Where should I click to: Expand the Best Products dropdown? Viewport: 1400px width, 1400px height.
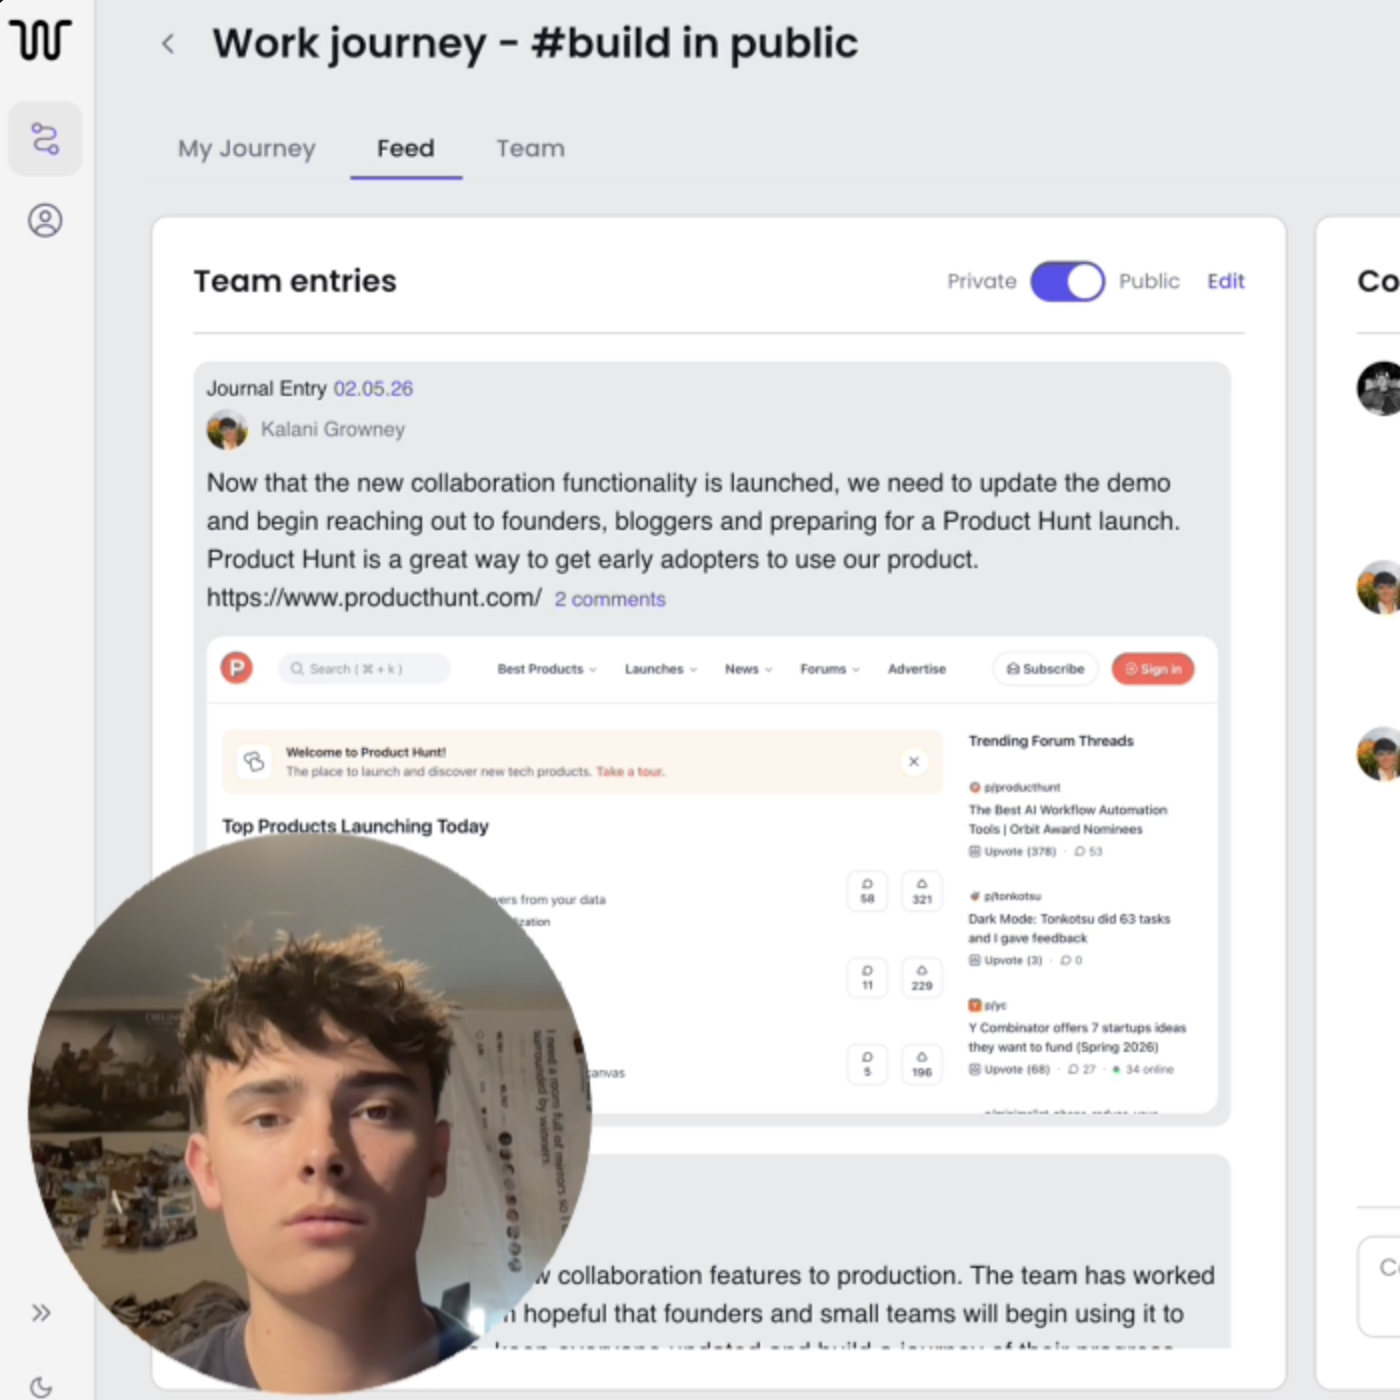click(x=546, y=669)
